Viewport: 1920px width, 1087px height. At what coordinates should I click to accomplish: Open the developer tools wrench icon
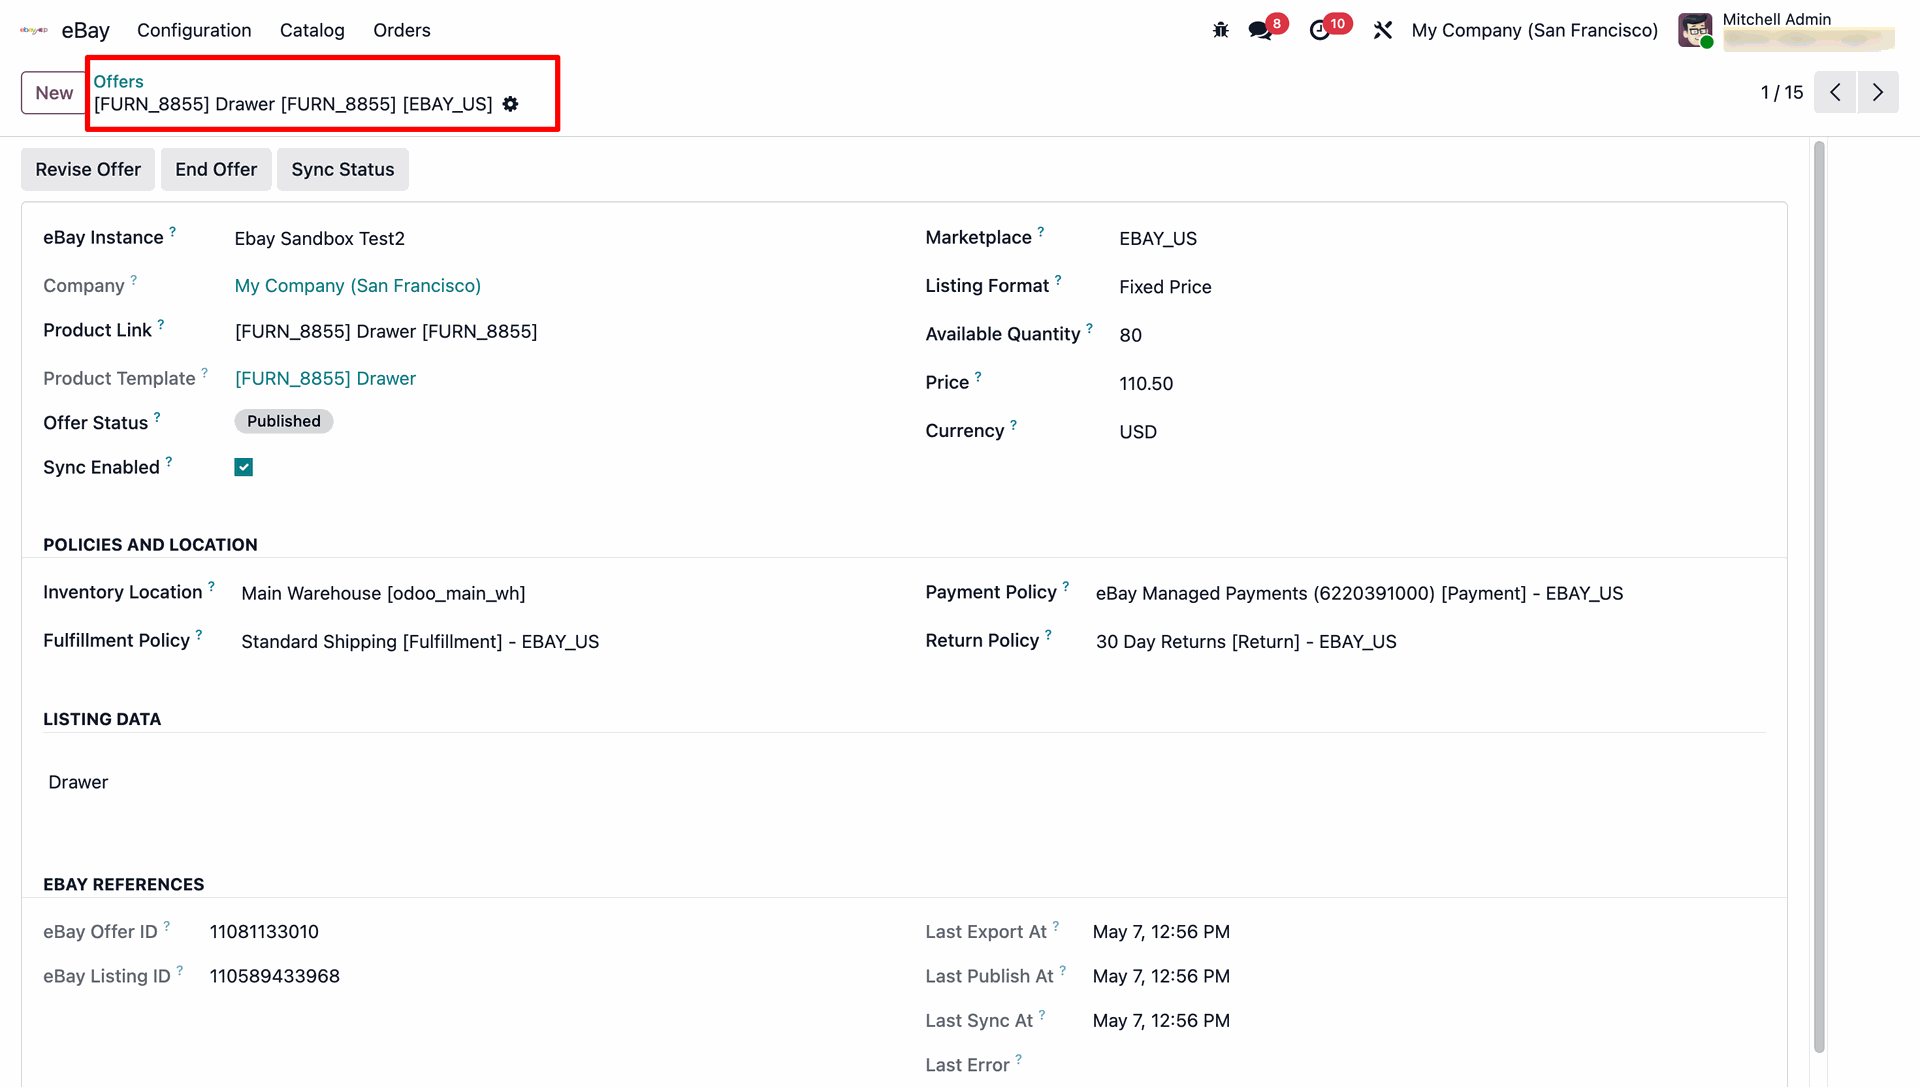click(x=1383, y=30)
